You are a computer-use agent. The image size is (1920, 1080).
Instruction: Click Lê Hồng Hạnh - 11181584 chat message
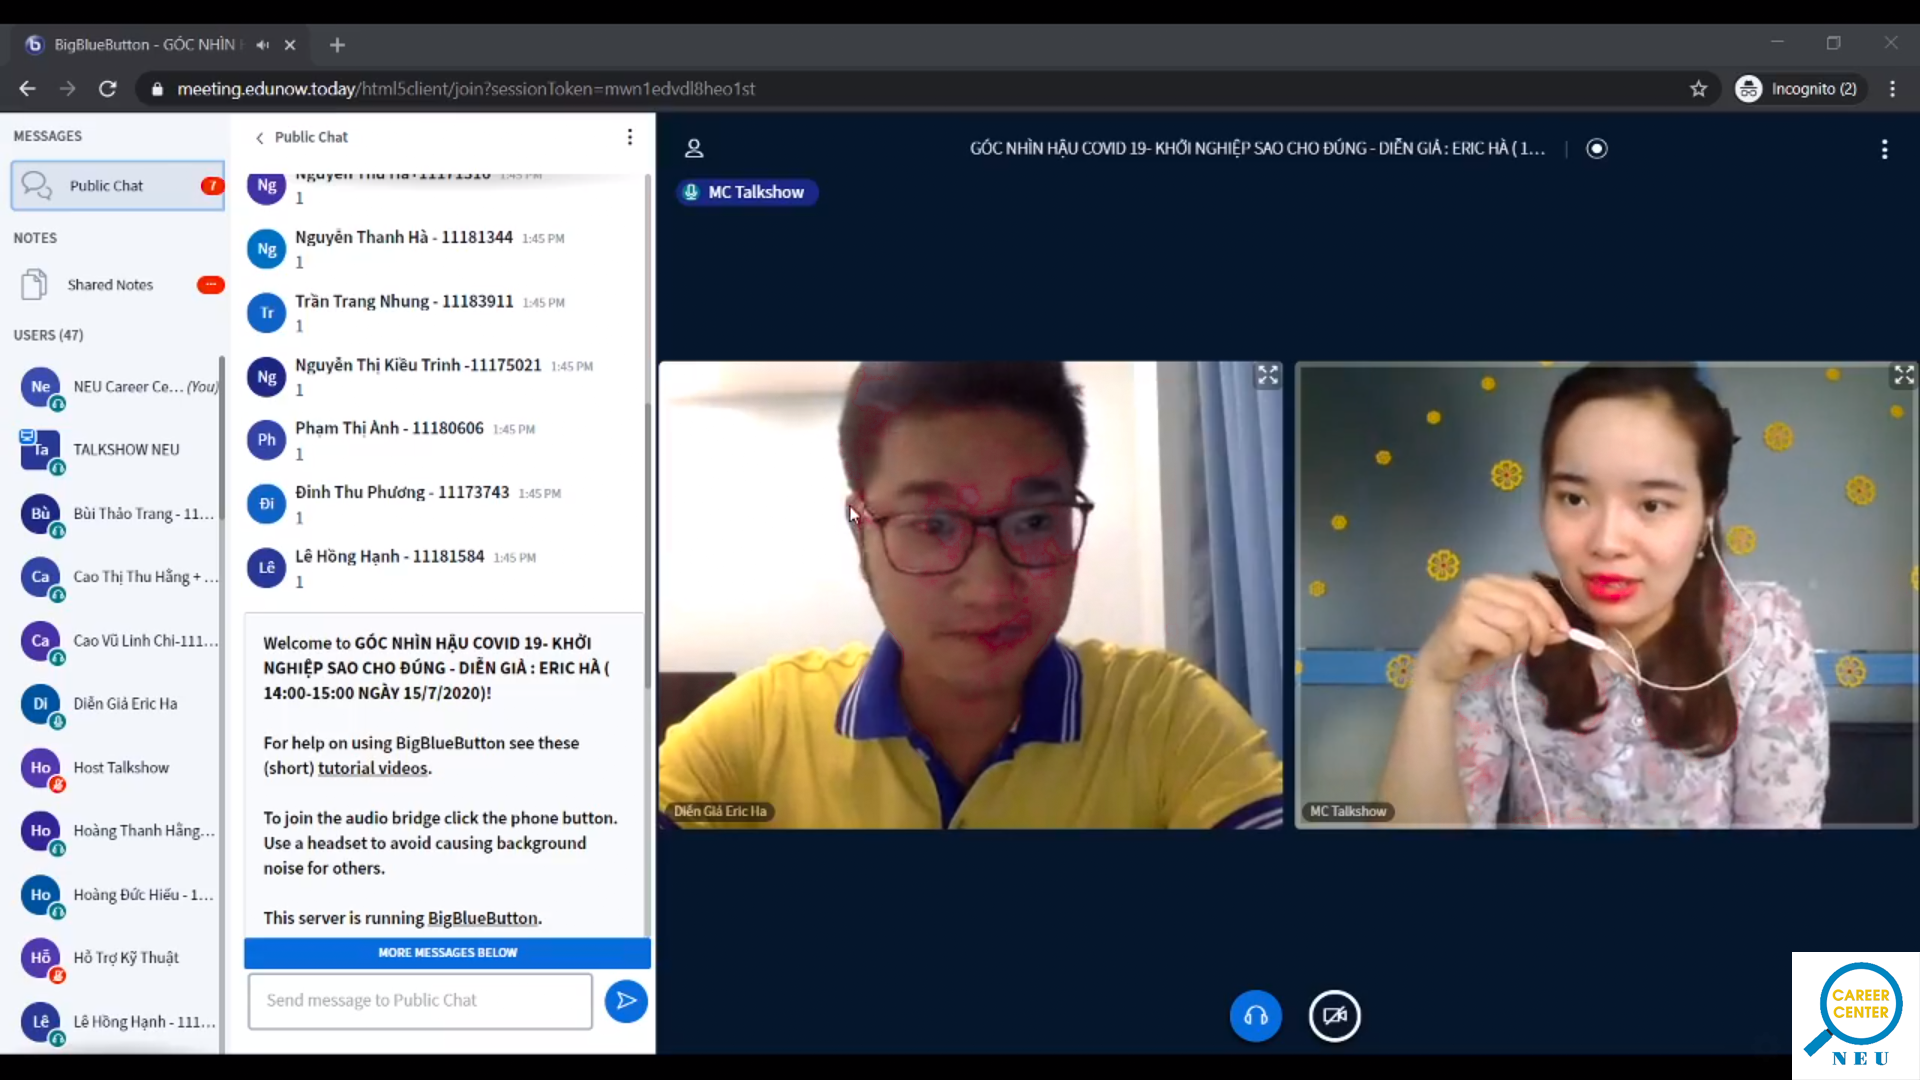pyautogui.click(x=445, y=568)
